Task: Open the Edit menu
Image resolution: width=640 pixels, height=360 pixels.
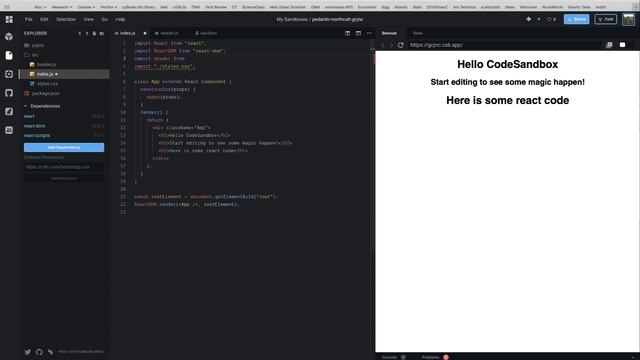Action: click(x=44, y=19)
